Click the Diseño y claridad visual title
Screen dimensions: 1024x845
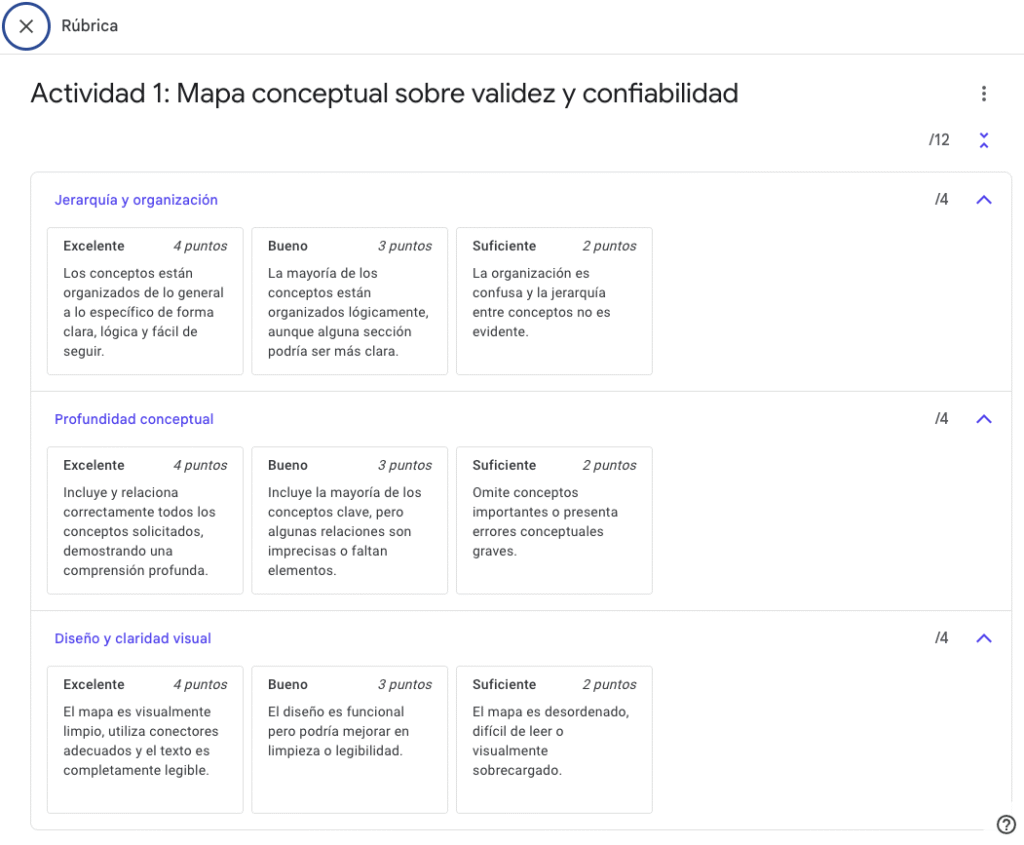point(133,638)
